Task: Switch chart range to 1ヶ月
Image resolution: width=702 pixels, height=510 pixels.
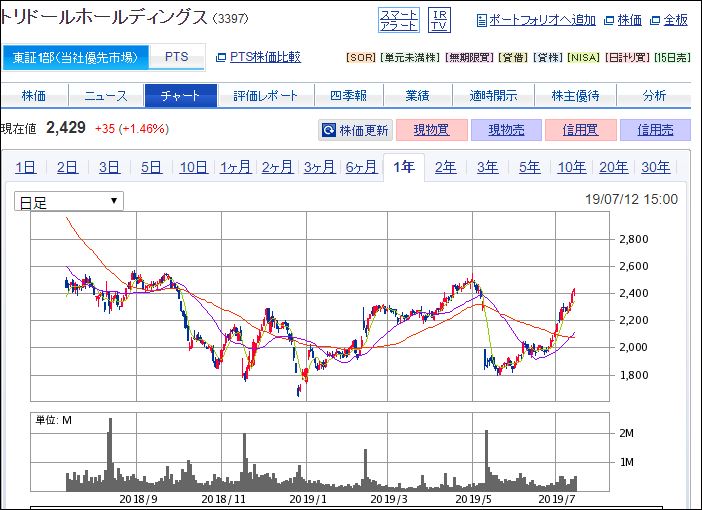Action: tap(235, 167)
